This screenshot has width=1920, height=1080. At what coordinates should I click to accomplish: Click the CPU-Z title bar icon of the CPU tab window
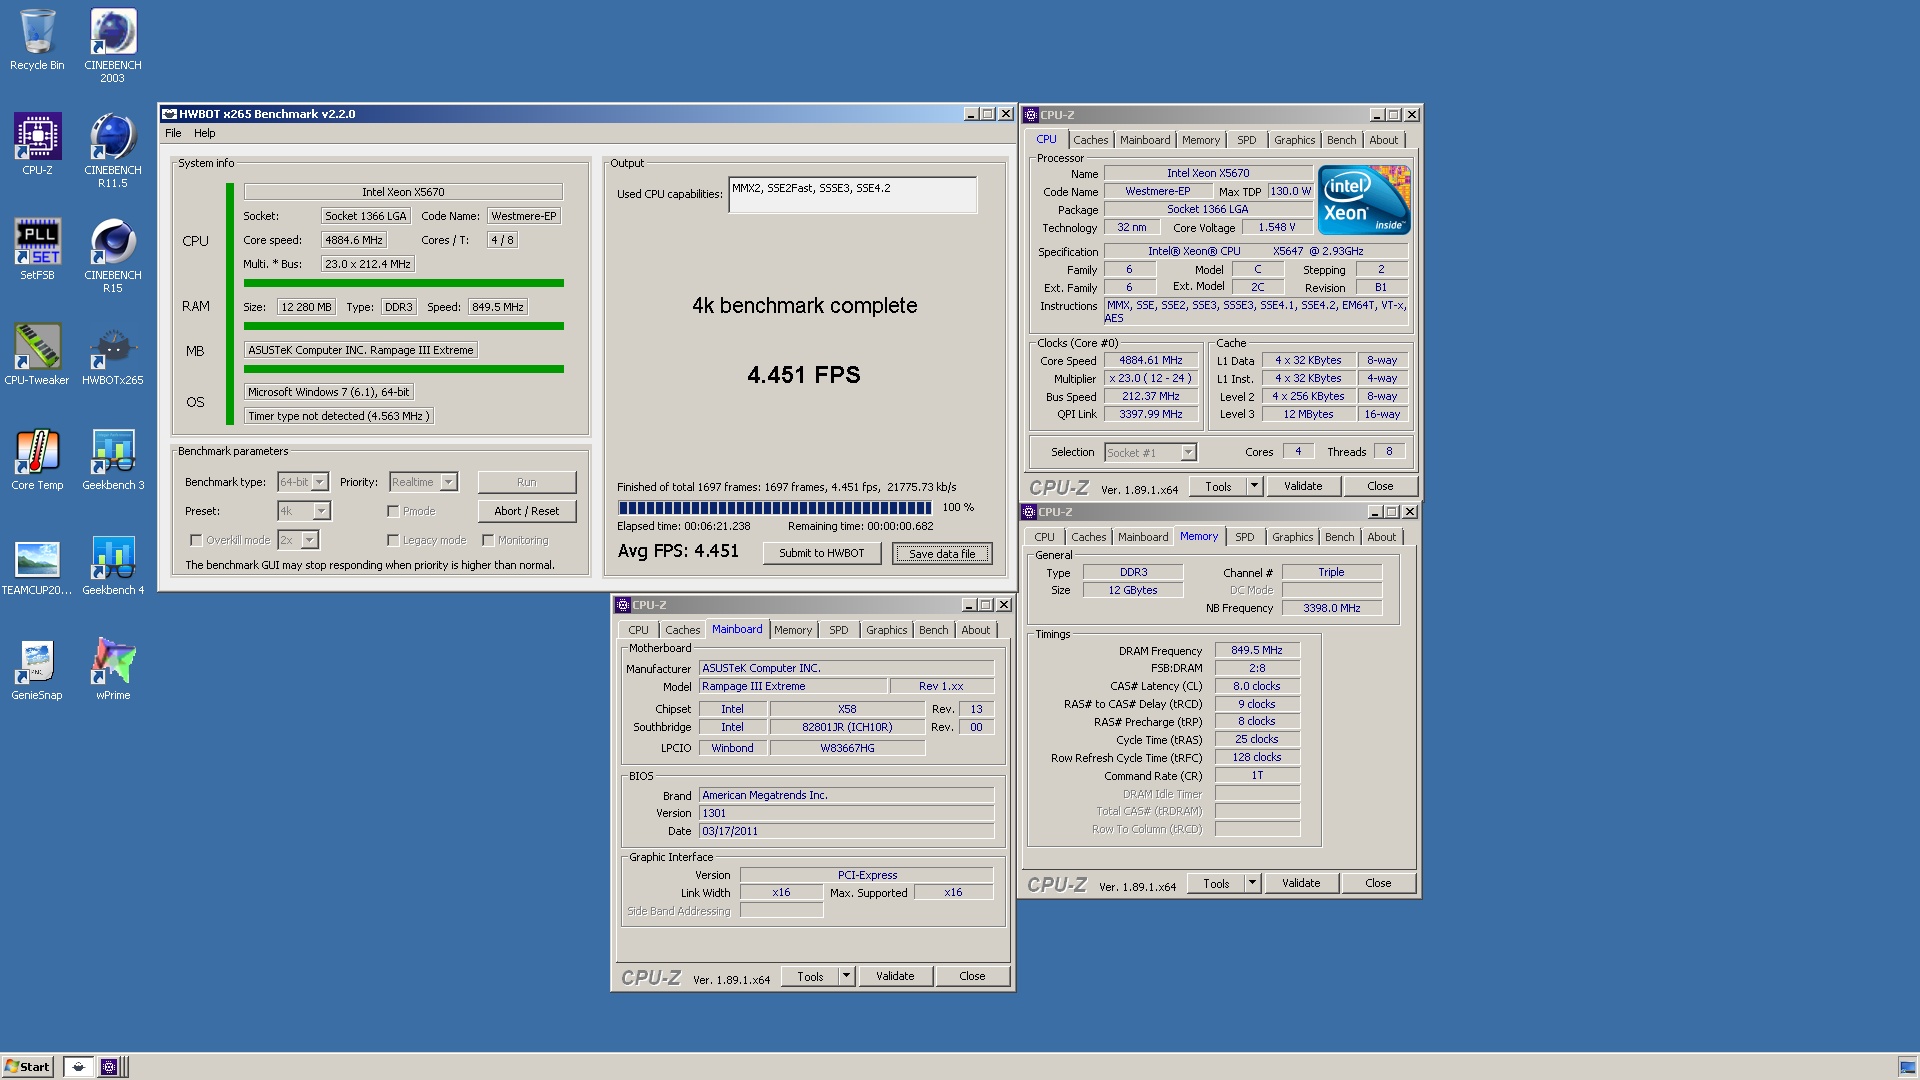point(1031,115)
